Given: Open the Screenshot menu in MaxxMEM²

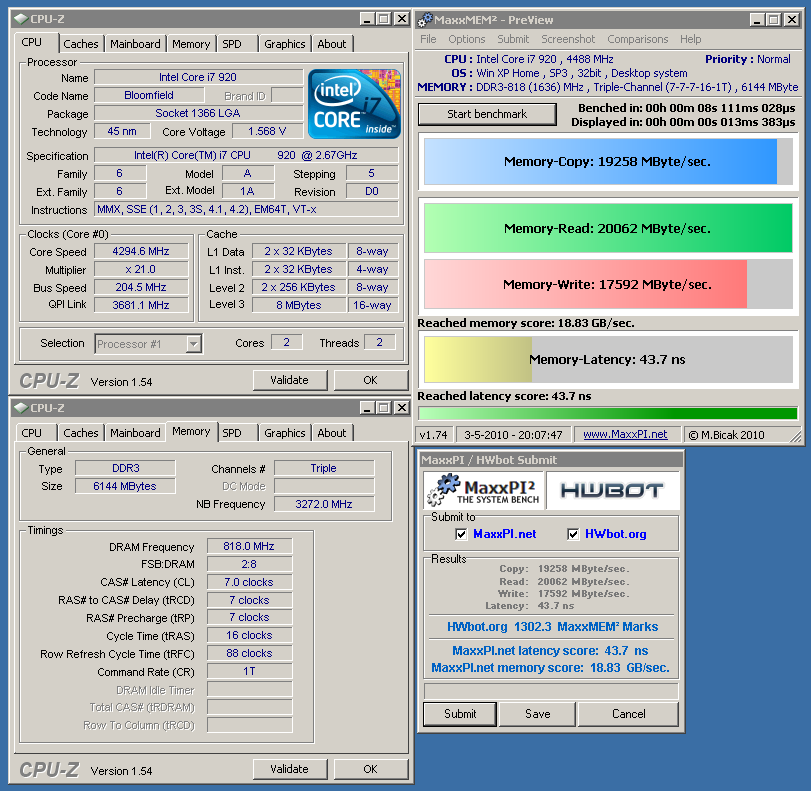Looking at the screenshot, I should (568, 39).
